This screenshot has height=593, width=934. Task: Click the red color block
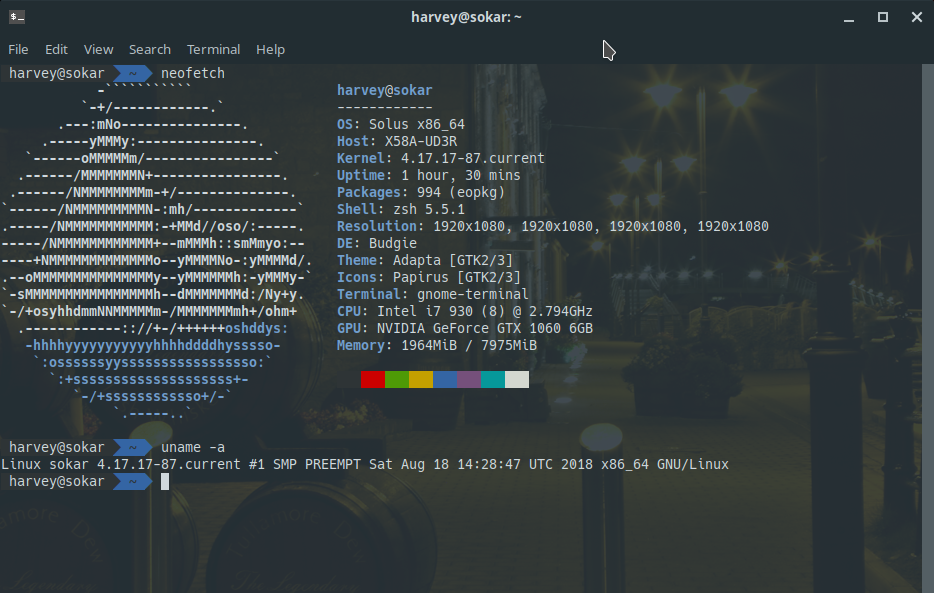pos(373,379)
